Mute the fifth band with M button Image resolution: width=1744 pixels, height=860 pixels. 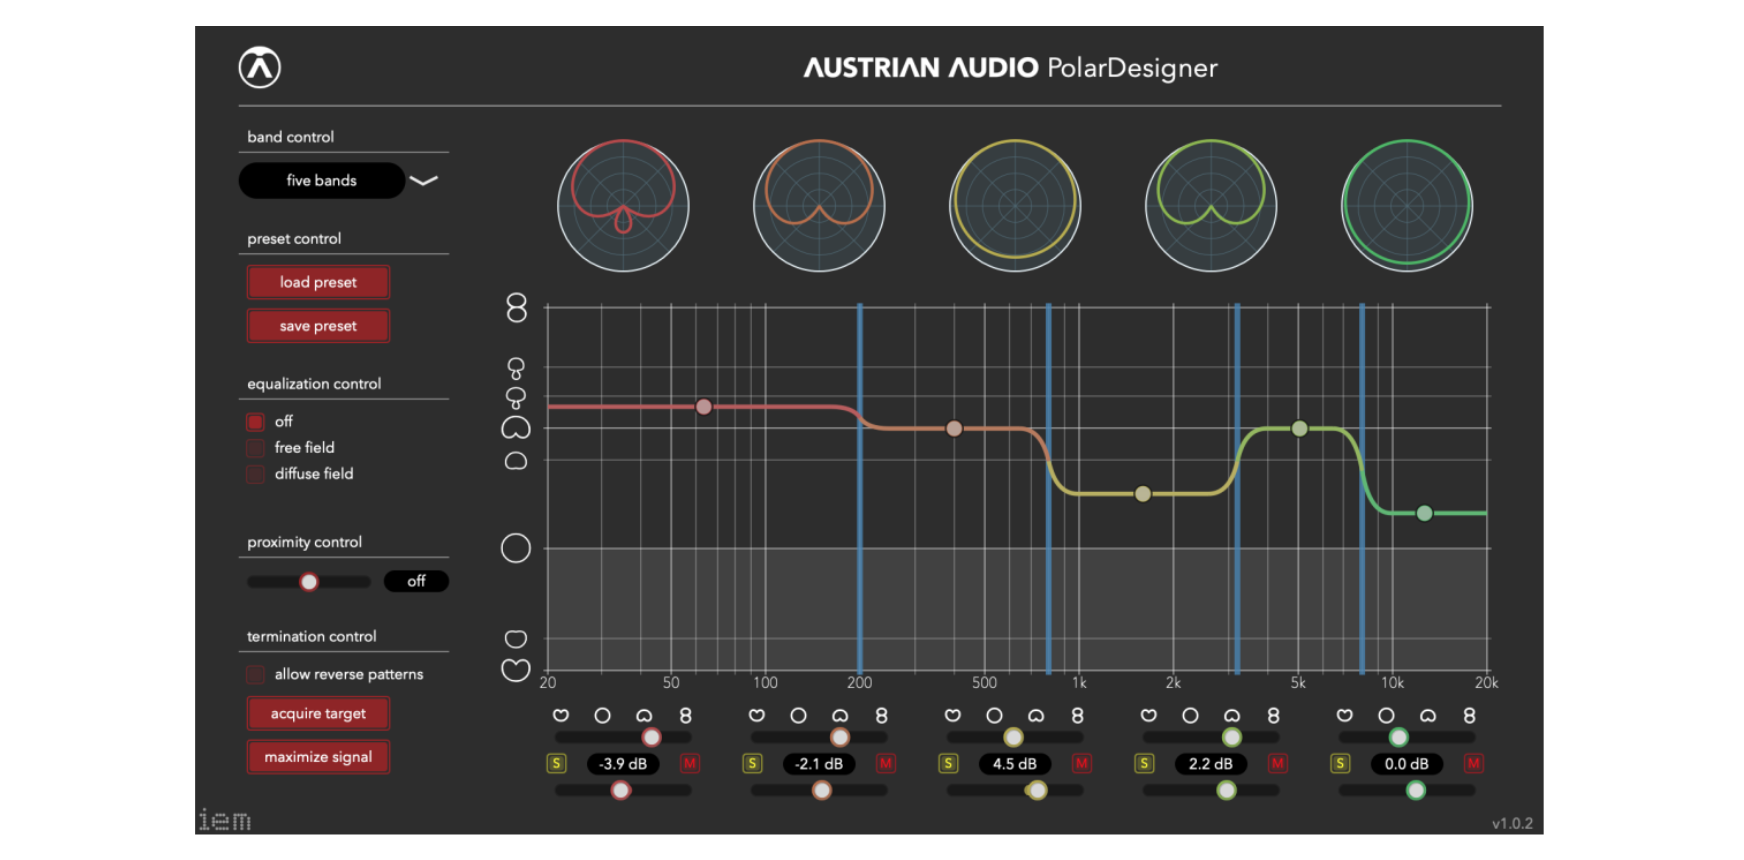pyautogui.click(x=1473, y=764)
